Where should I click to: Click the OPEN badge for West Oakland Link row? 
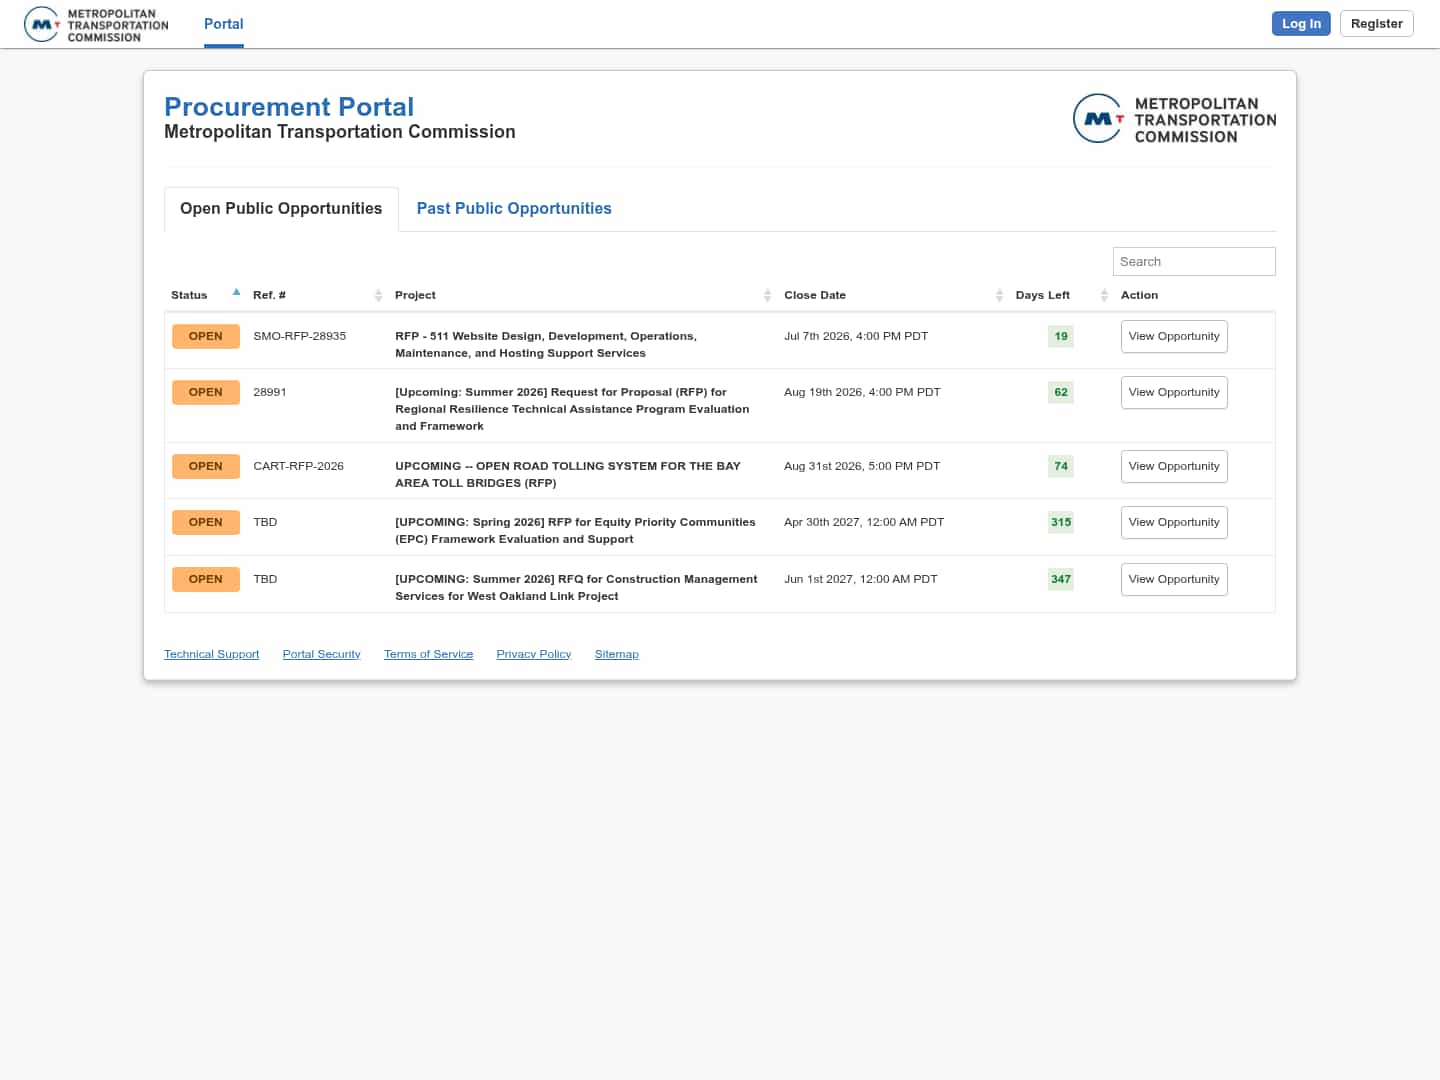pyautogui.click(x=206, y=579)
